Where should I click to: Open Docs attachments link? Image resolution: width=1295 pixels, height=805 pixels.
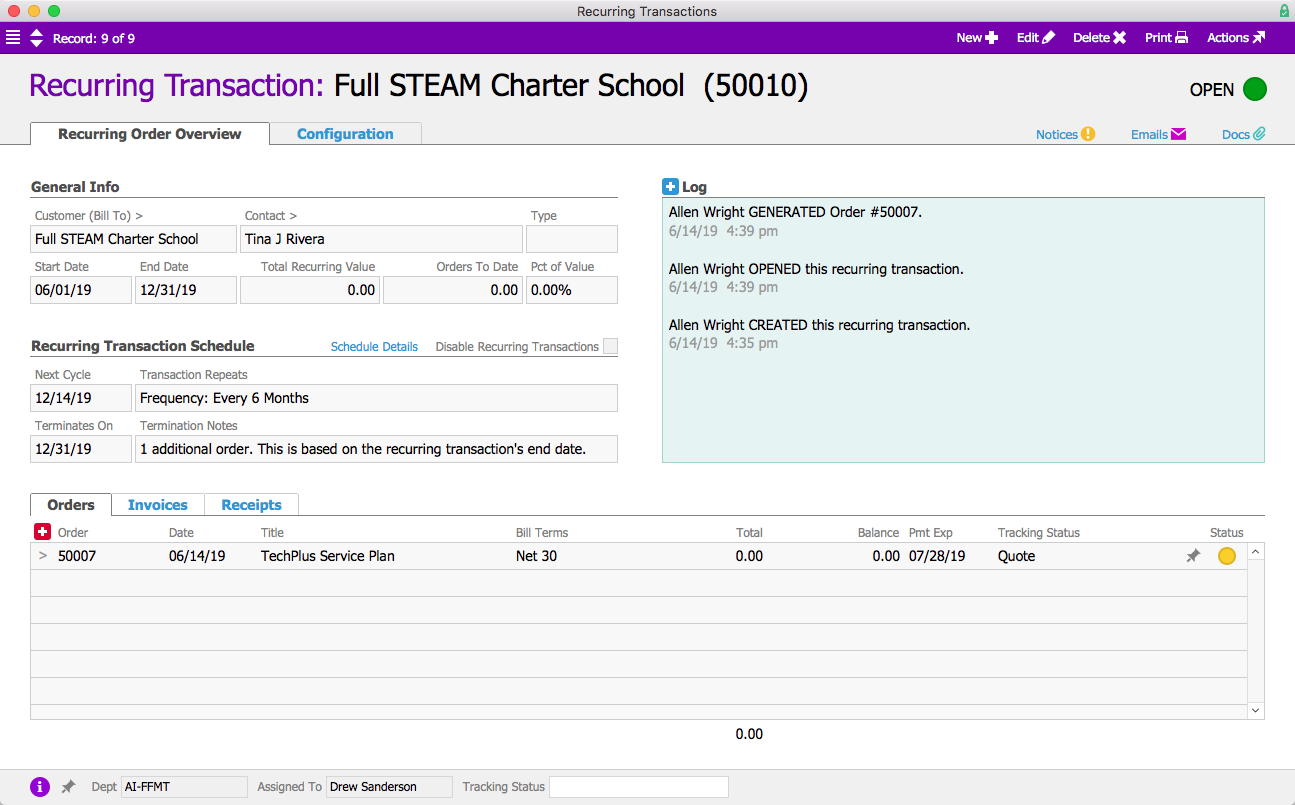pyautogui.click(x=1244, y=134)
